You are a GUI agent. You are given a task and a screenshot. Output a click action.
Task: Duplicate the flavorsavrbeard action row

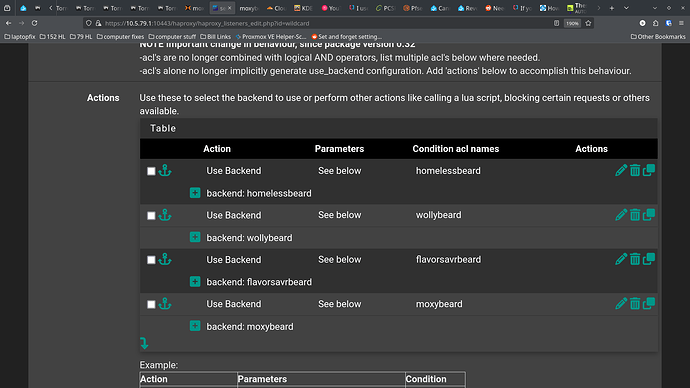coord(649,259)
